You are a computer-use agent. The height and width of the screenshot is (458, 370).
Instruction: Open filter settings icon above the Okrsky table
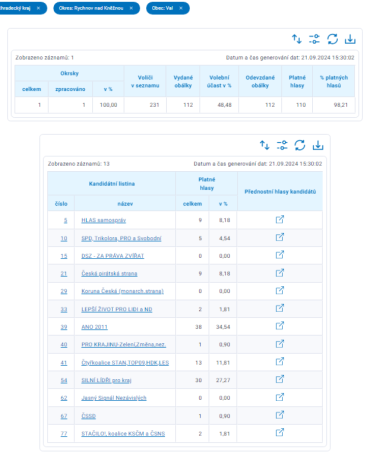pos(314,39)
